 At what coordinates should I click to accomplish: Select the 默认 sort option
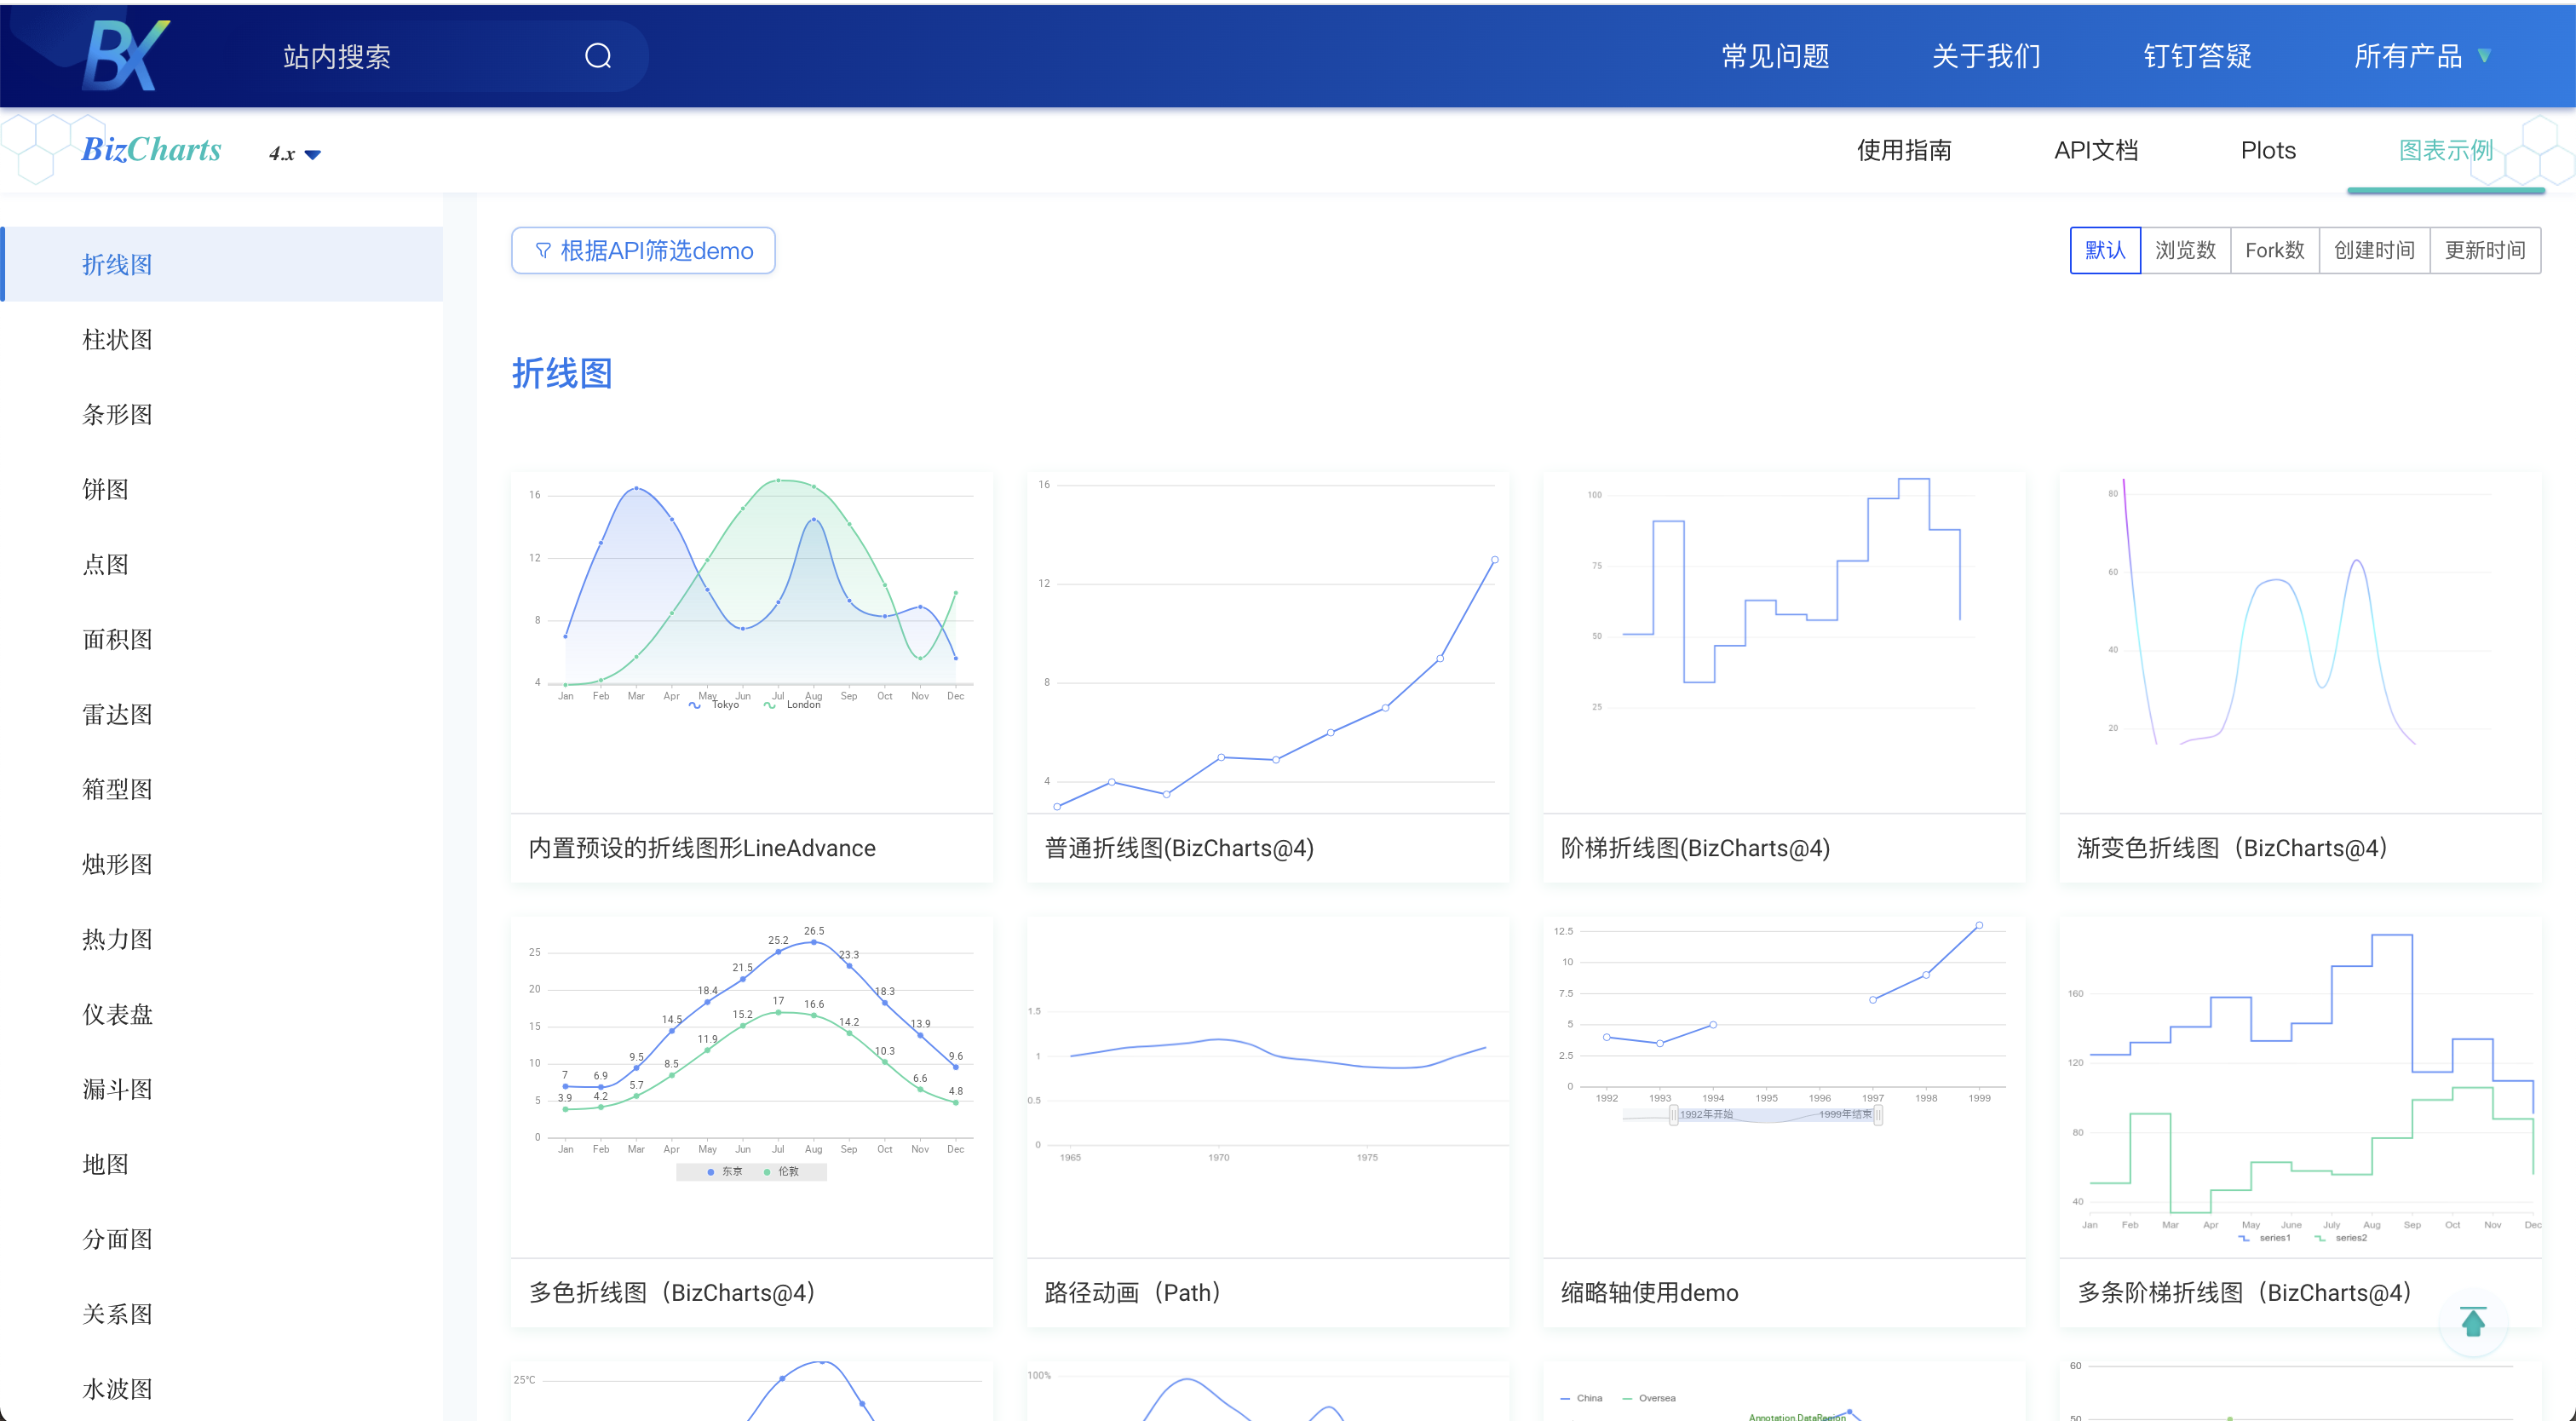coord(2105,250)
